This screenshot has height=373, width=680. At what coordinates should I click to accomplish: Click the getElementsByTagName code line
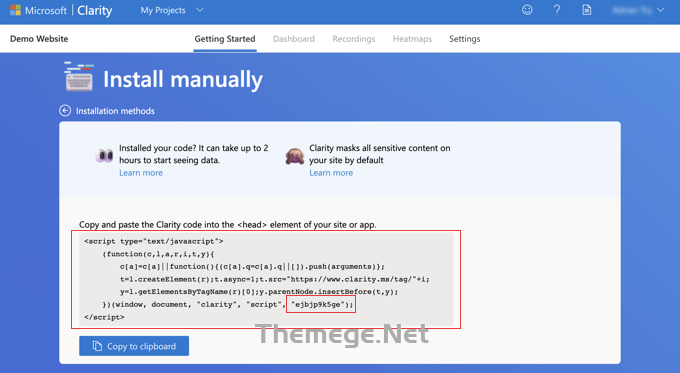(259, 292)
